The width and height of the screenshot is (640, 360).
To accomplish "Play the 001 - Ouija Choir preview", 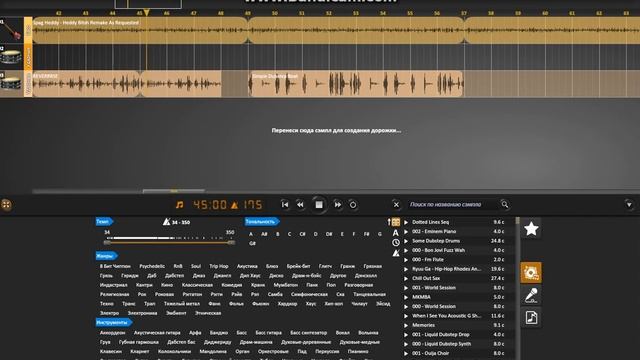I will coord(406,354).
